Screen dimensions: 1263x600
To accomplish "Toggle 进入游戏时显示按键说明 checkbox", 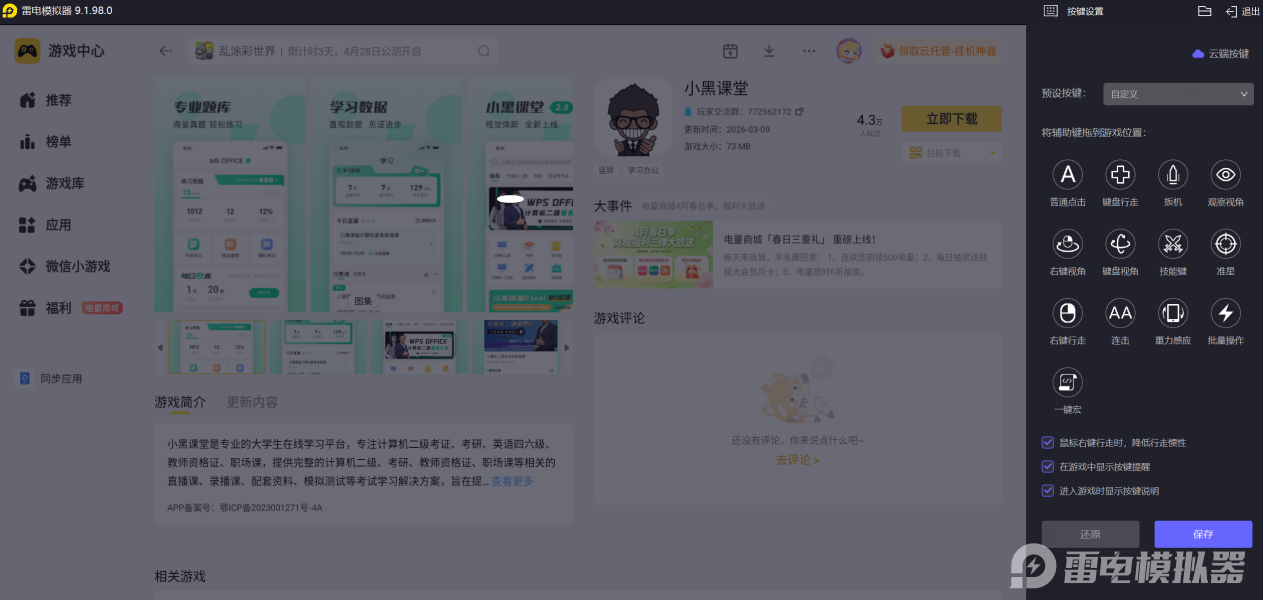I will pos(1047,491).
